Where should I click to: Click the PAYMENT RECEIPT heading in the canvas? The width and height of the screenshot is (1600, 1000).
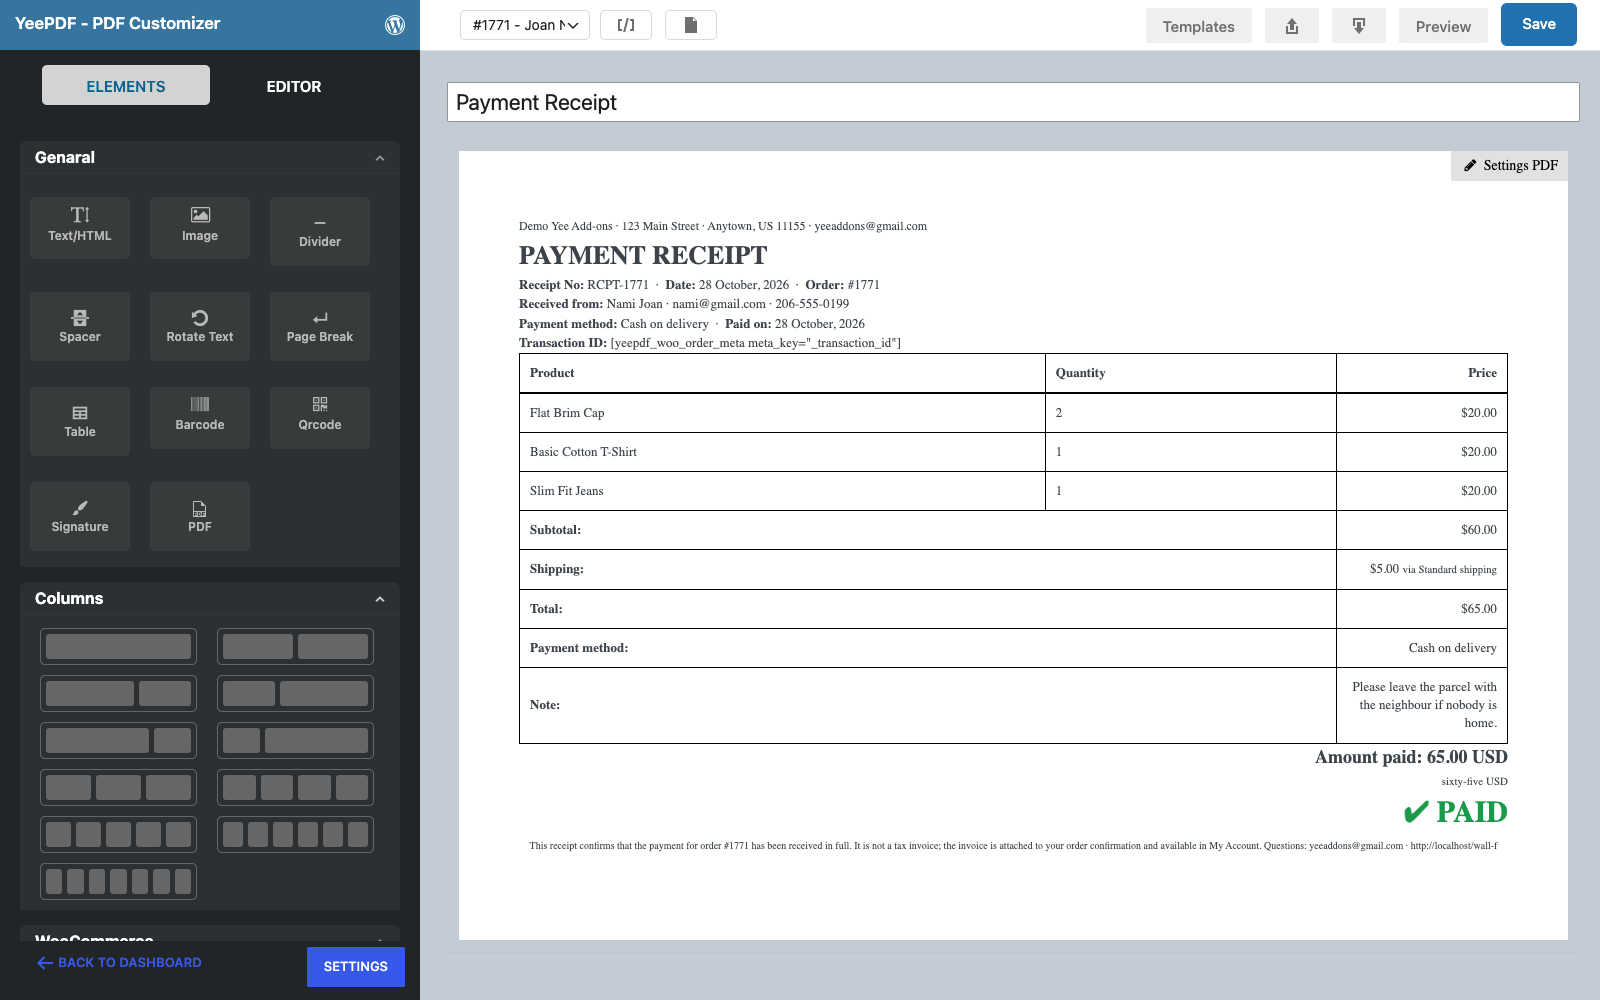point(643,256)
